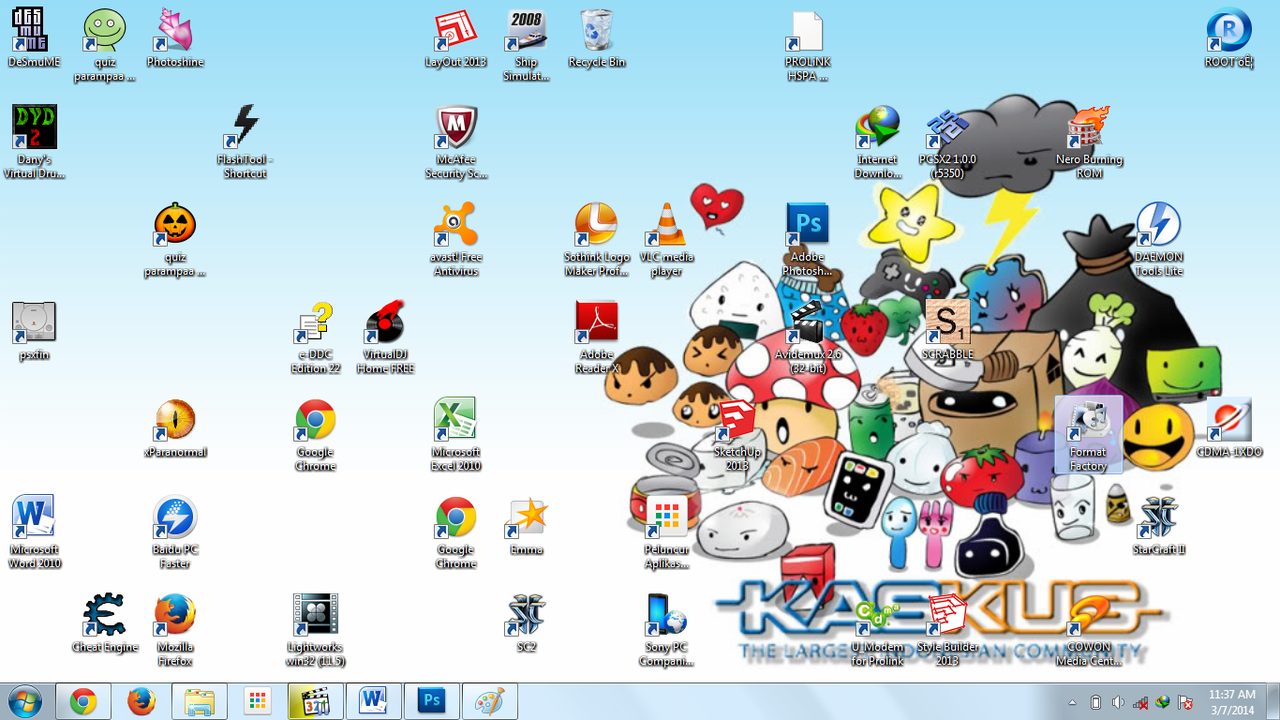
Task: Open the pumpkin quiz parampaa shortcut
Action: 175,239
